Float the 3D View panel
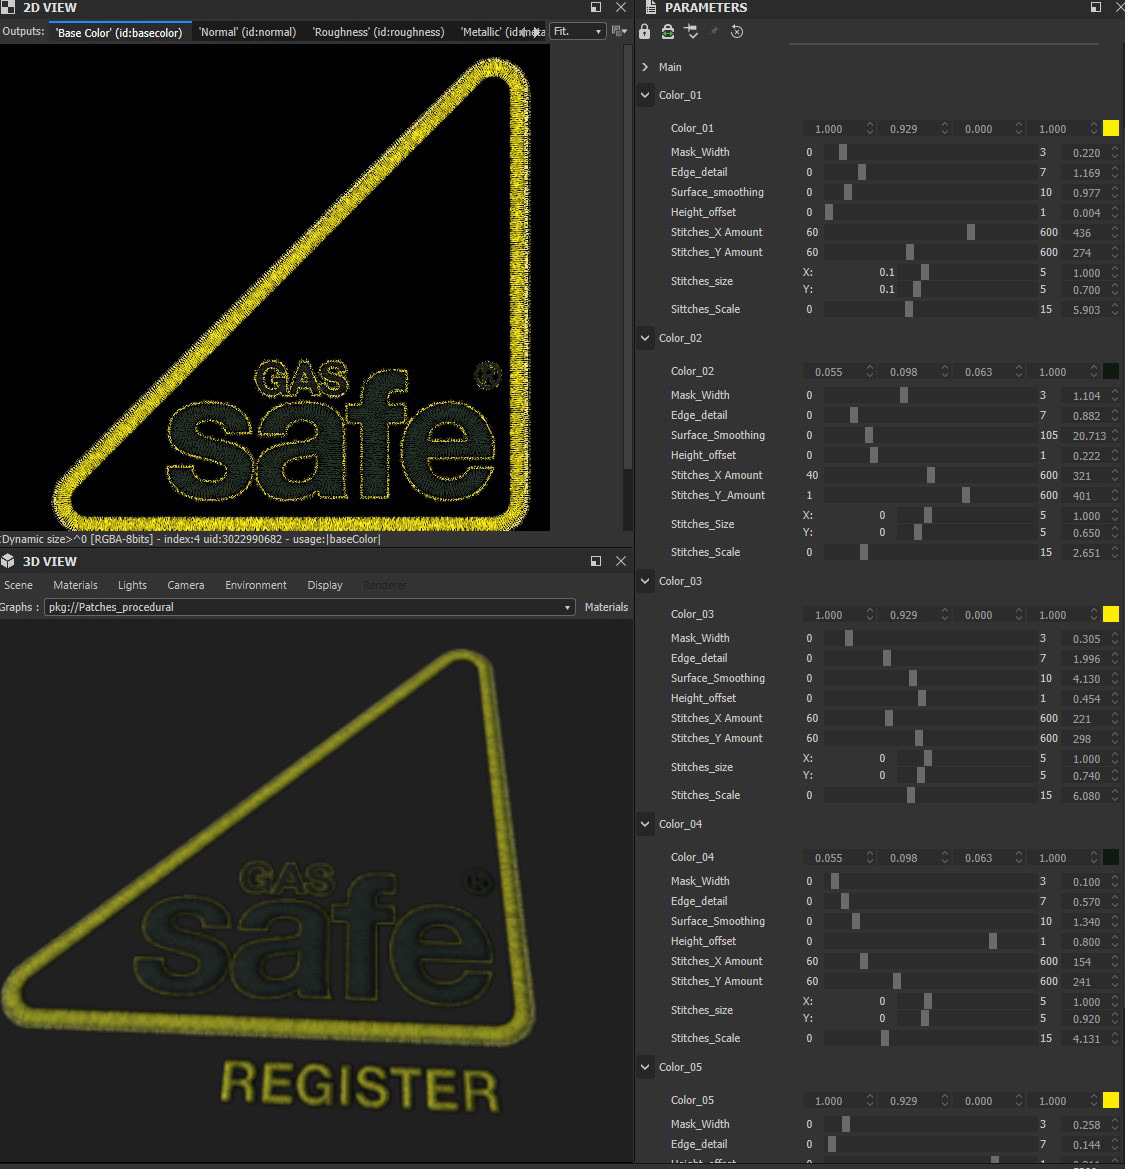 pos(596,561)
